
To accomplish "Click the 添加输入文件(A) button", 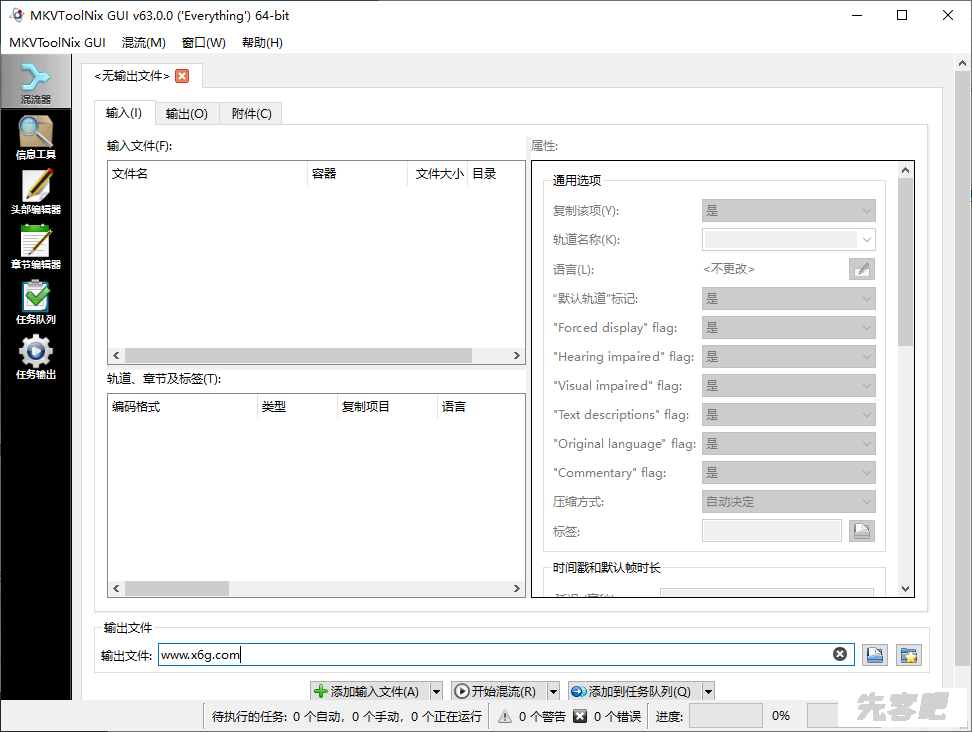I will [x=368, y=691].
